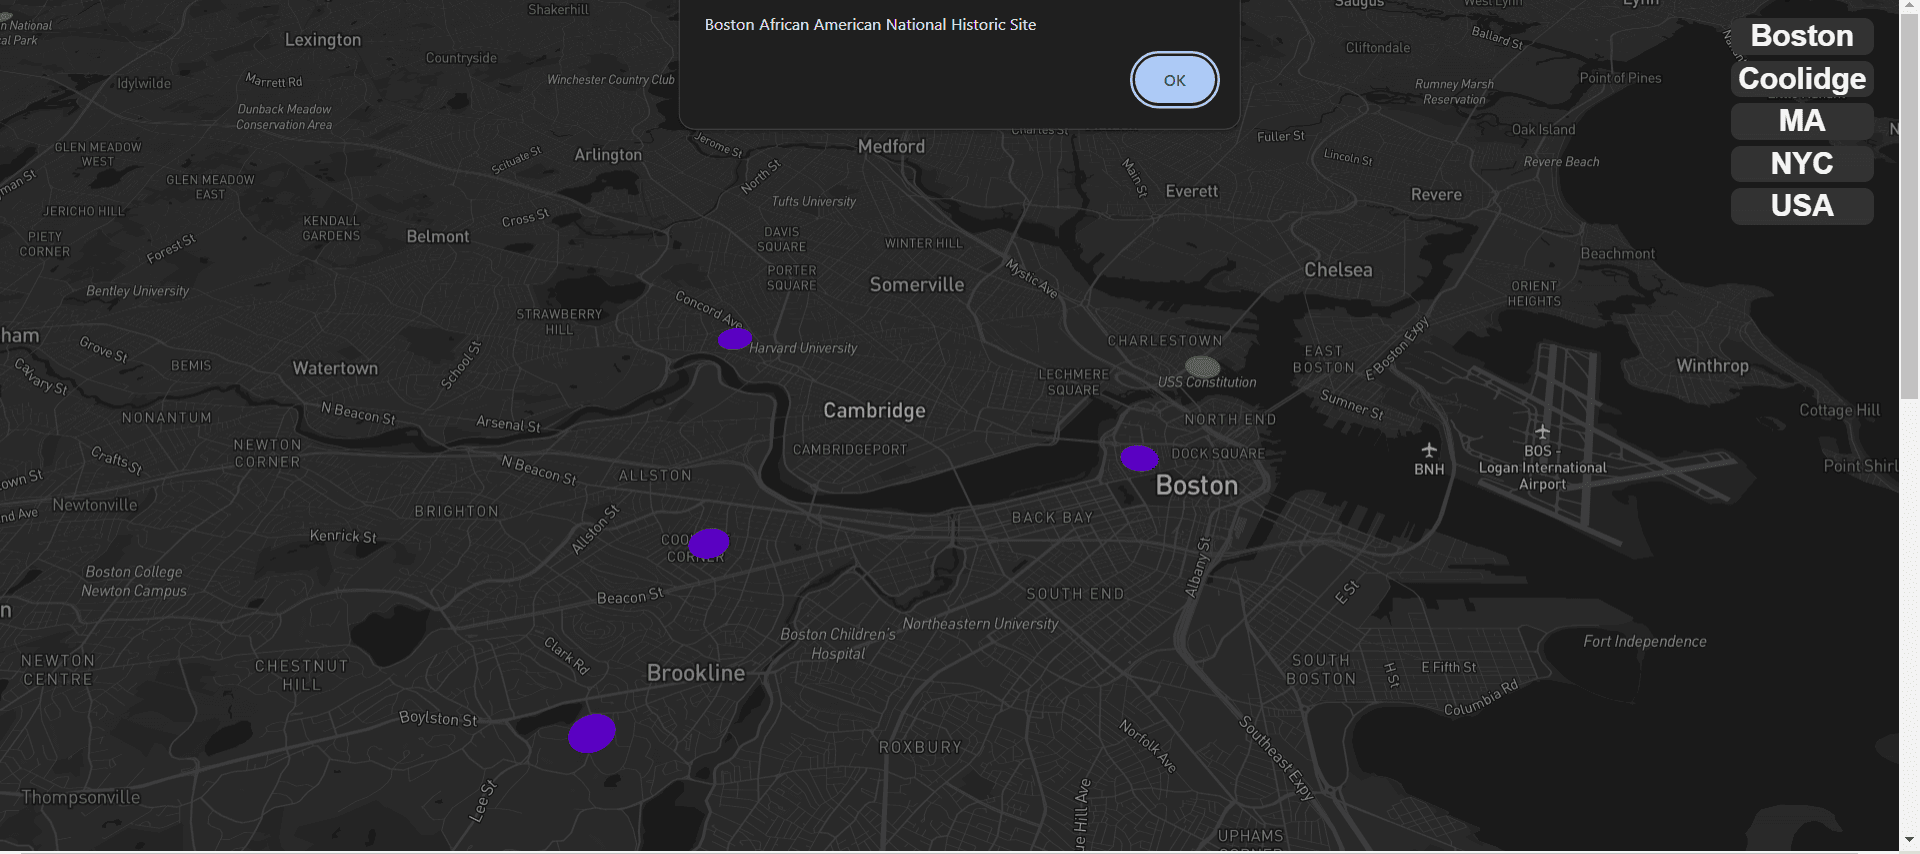Jump to the Coolidge view
Screen dimensions: 1920x854
coord(1801,79)
